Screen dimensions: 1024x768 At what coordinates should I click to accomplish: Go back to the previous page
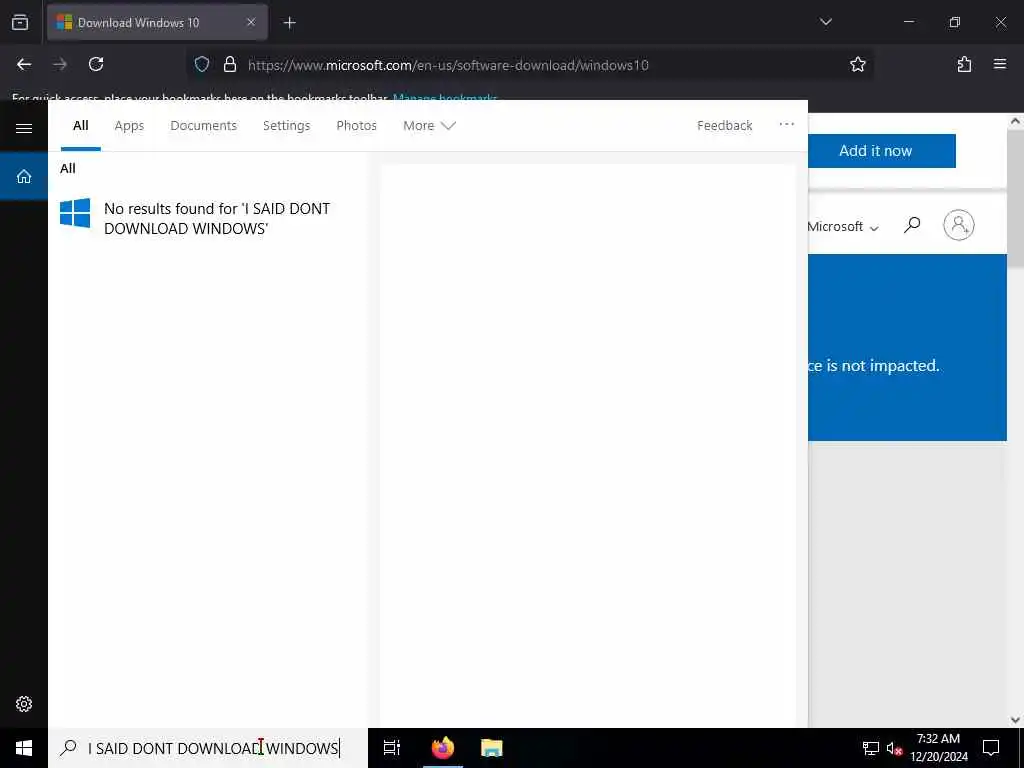click(x=24, y=64)
